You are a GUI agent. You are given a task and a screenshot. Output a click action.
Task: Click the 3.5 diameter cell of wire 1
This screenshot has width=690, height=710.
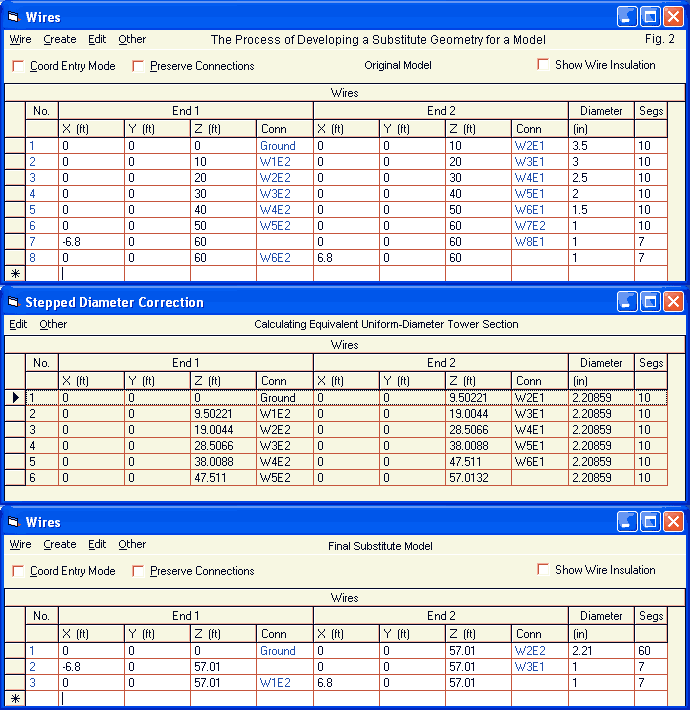pyautogui.click(x=601, y=146)
